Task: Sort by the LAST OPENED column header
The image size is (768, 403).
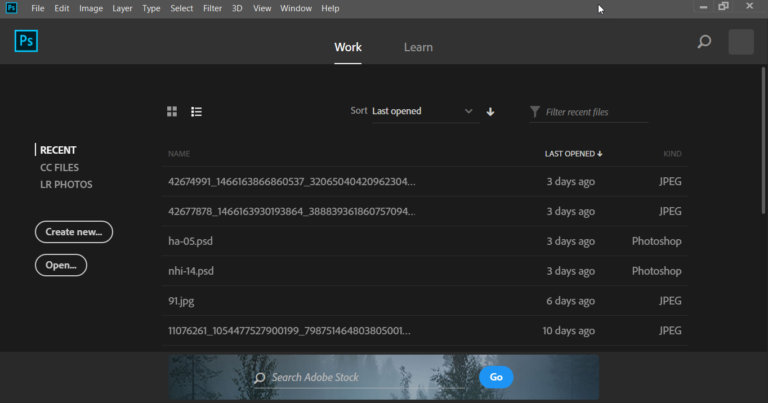Action: pyautogui.click(x=574, y=154)
